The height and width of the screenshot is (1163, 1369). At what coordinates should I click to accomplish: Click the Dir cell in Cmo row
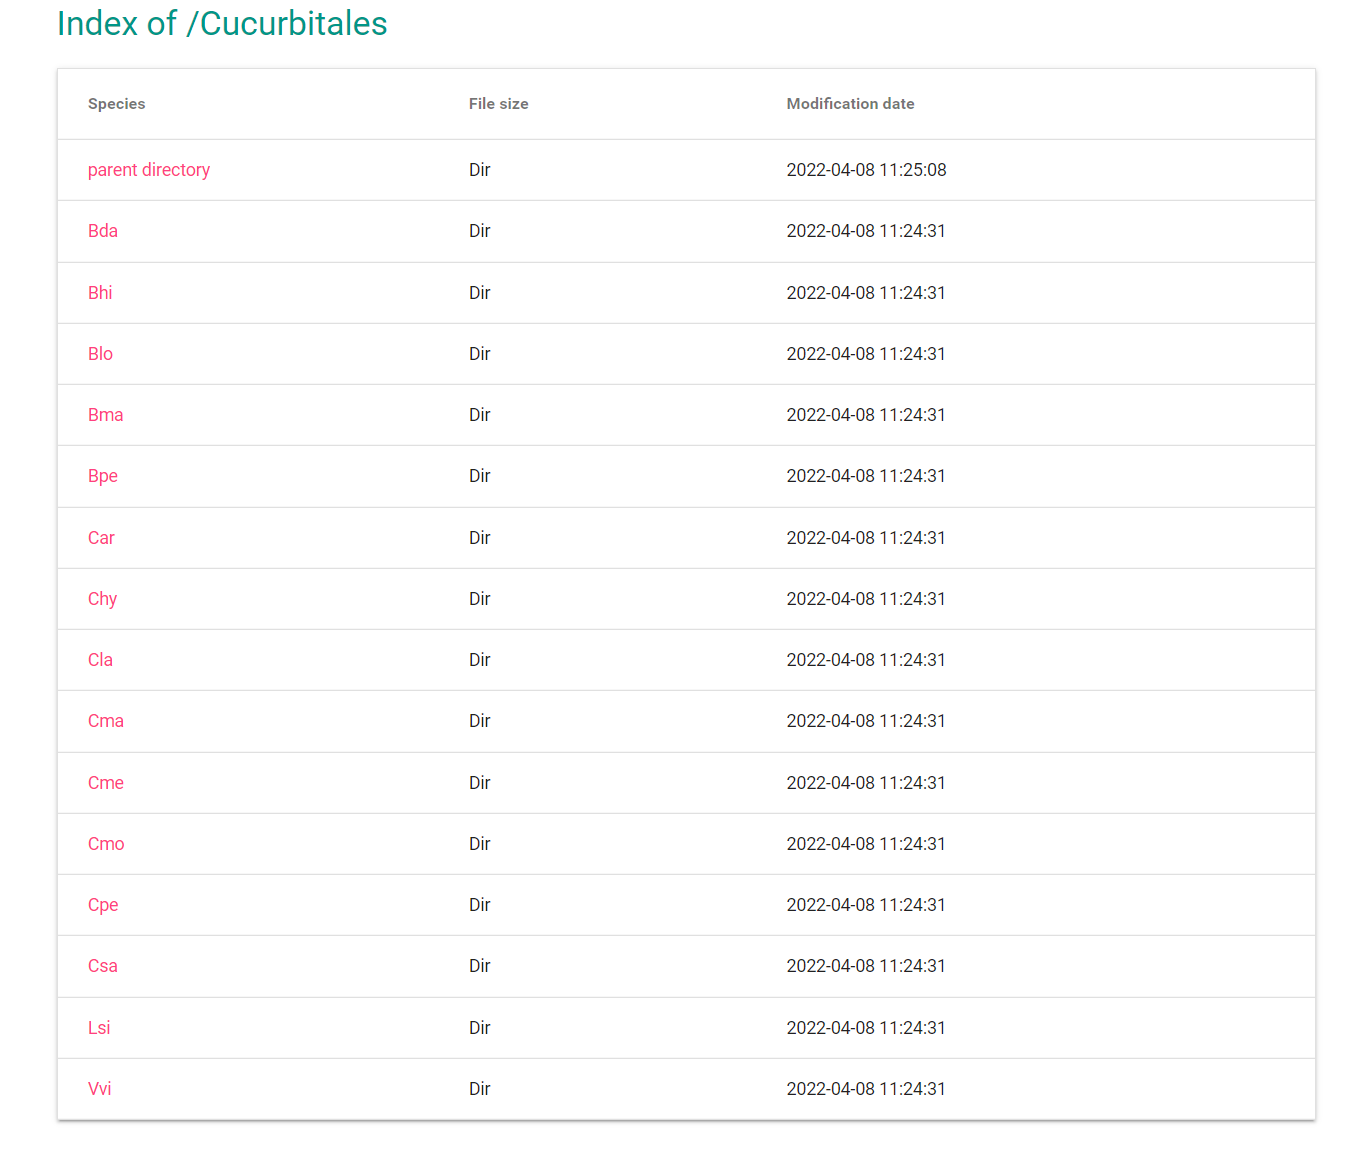[x=480, y=844]
